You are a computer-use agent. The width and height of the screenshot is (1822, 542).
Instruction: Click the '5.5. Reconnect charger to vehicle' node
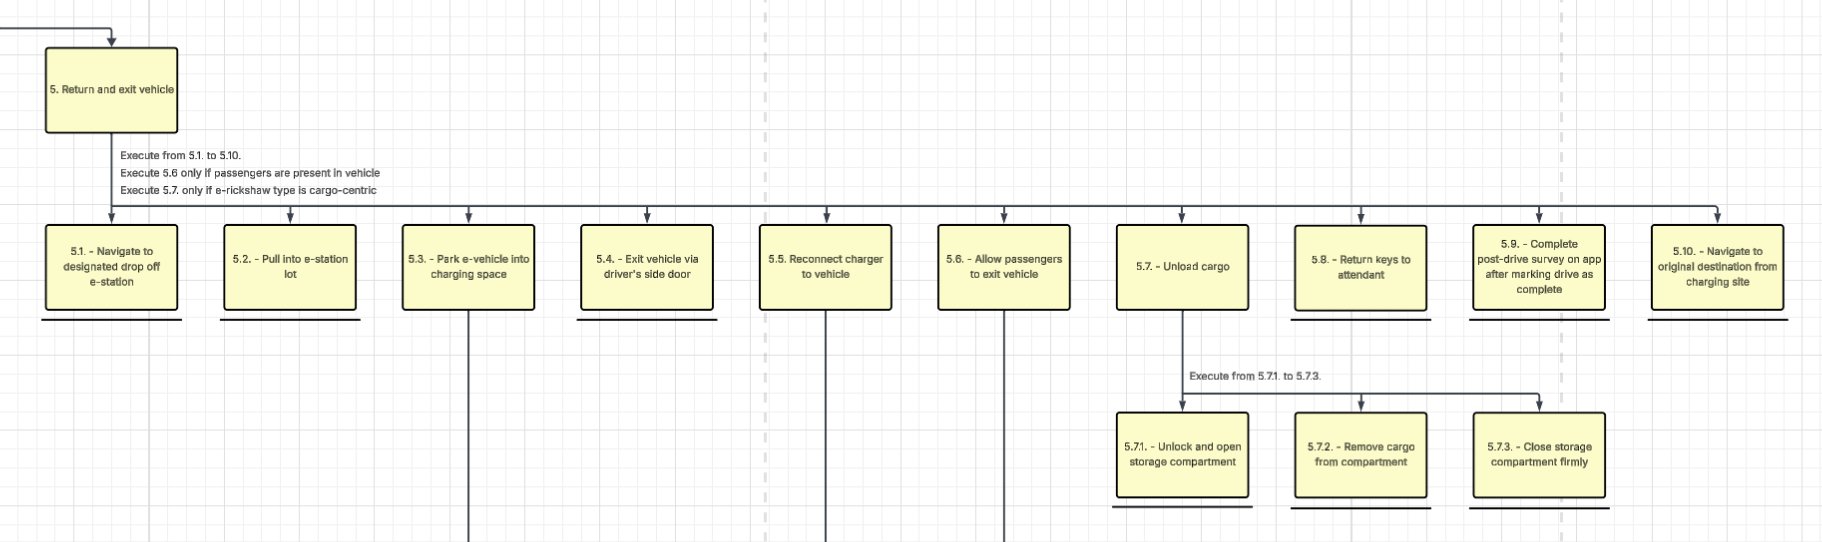pos(825,267)
